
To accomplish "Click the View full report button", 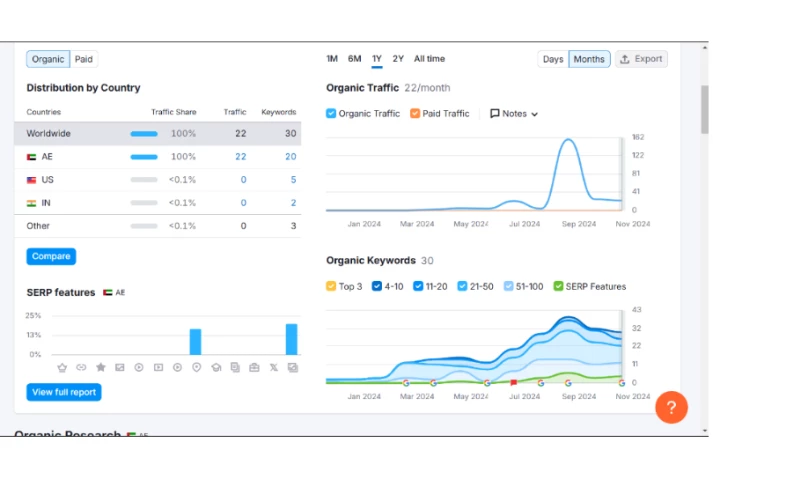I will 64,392.
